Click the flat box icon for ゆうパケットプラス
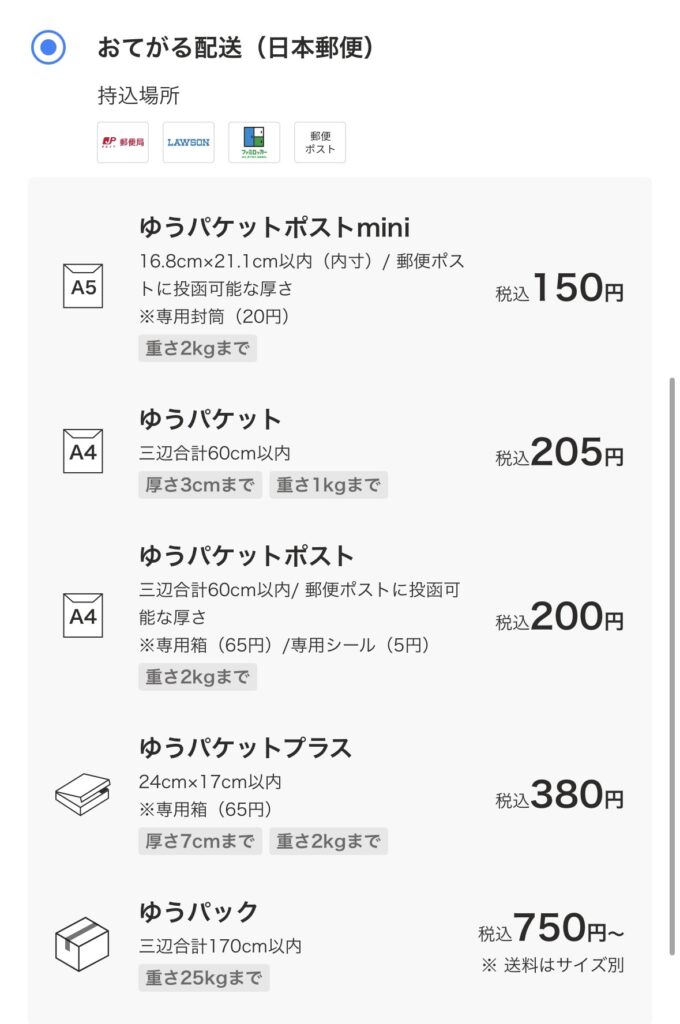Image resolution: width=680 pixels, height=1024 pixels. point(82,793)
